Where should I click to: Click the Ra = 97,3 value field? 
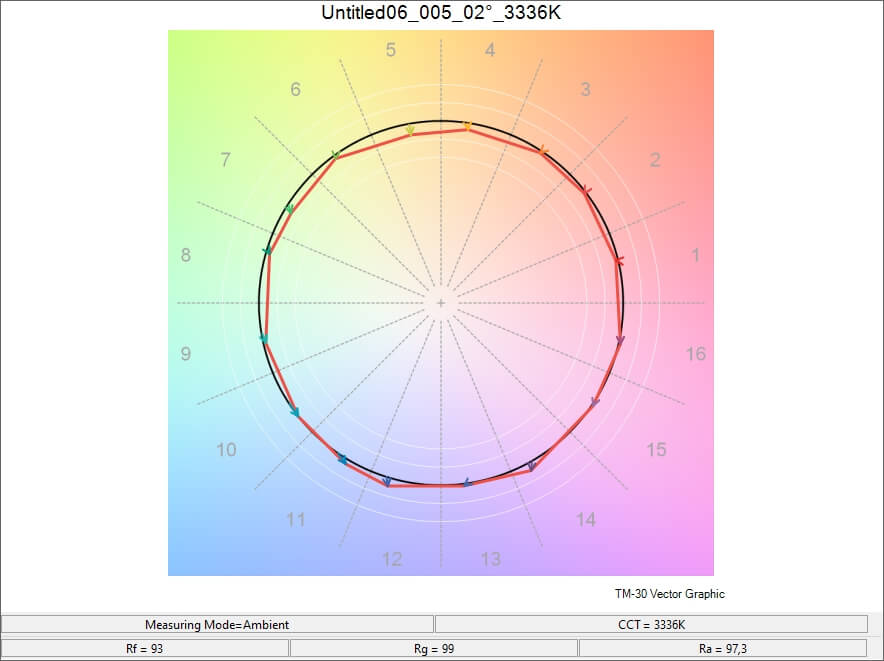pos(723,649)
